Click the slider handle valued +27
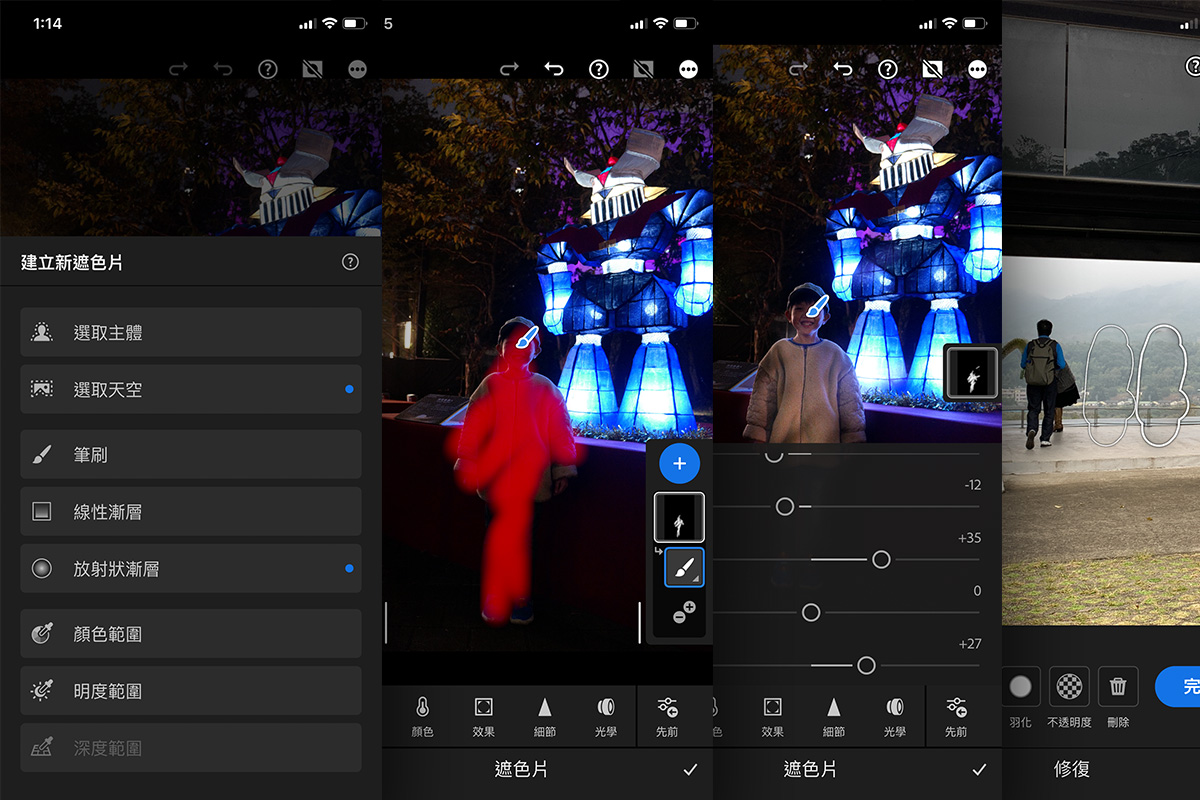The width and height of the screenshot is (1200, 800). 866,665
